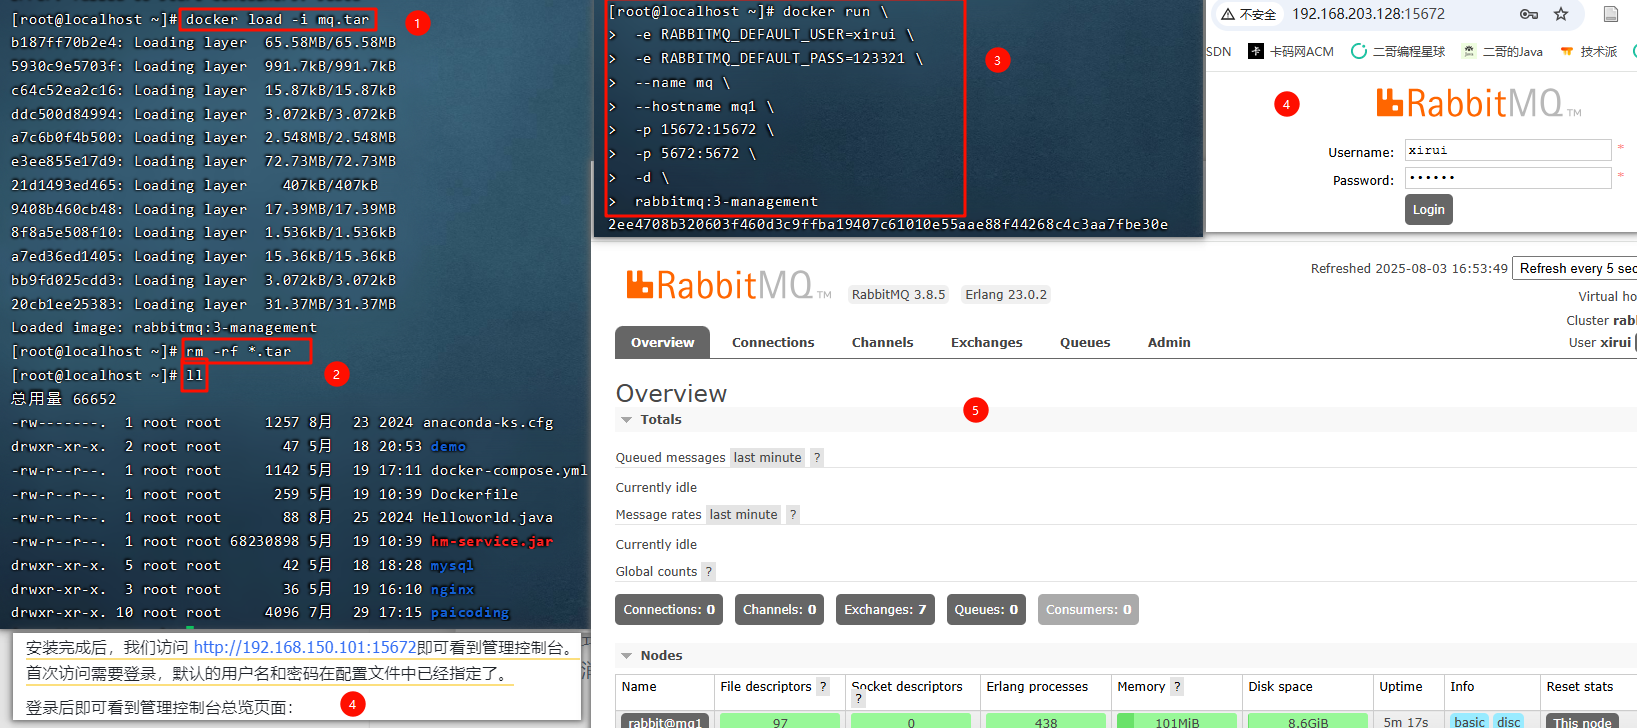Click the RabbitMQ 3.8.5 version label
Image resolution: width=1637 pixels, height=728 pixels.
tap(898, 294)
